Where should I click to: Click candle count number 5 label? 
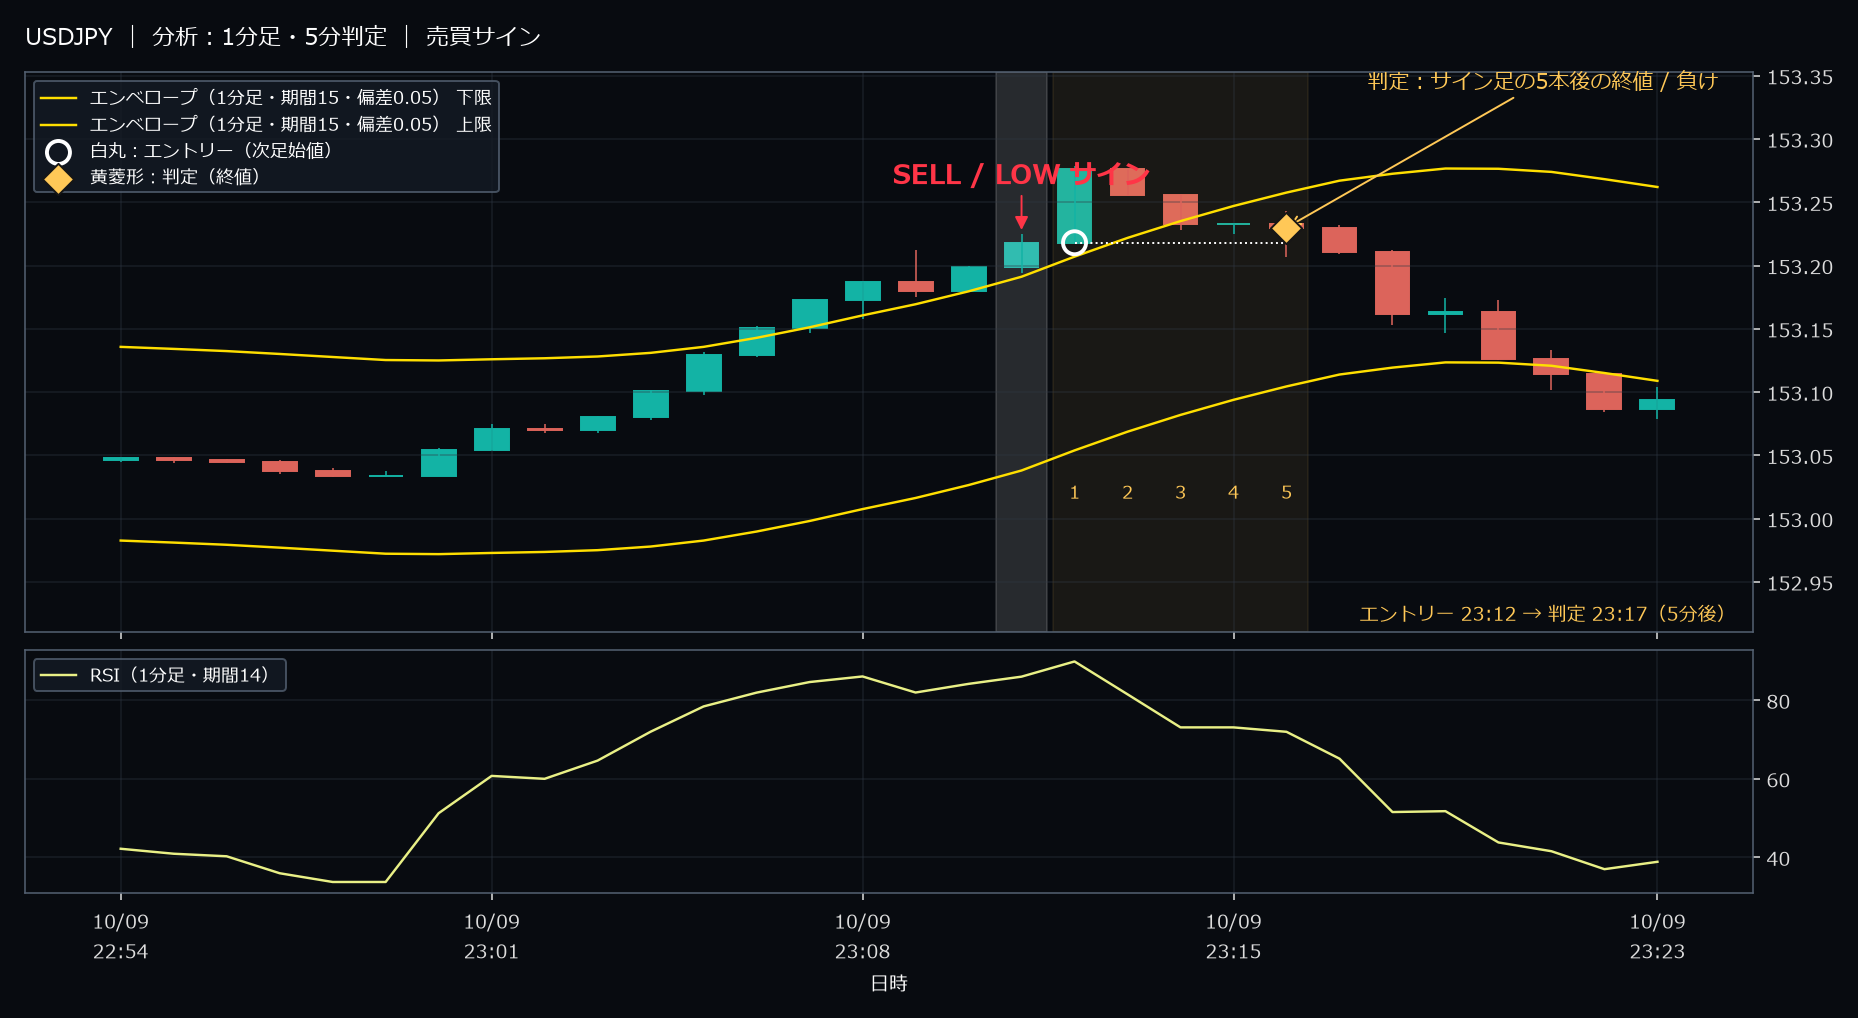point(1286,493)
